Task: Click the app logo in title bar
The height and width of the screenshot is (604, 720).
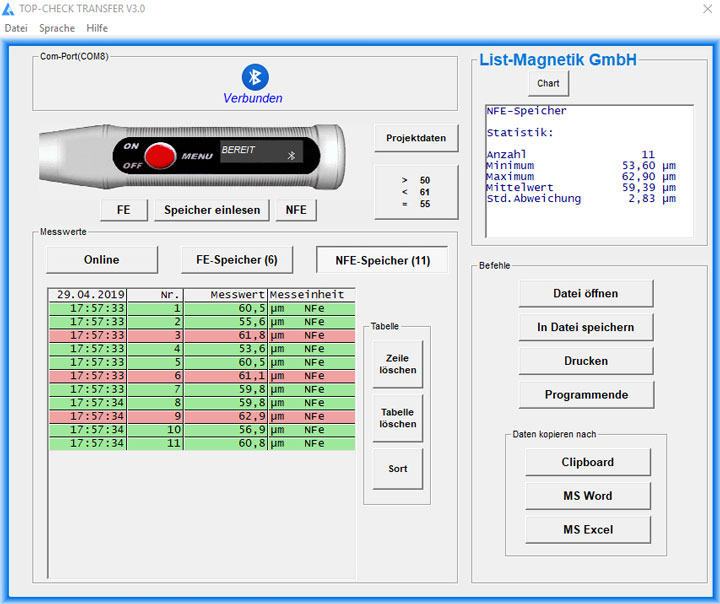Action: click(9, 8)
